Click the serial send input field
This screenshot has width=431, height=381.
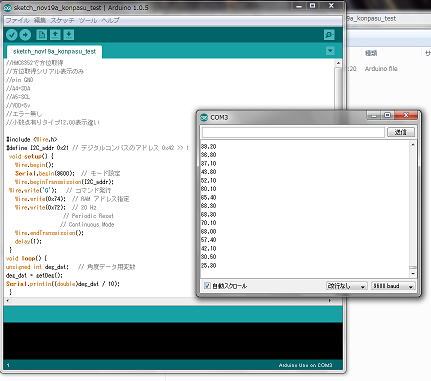(x=293, y=132)
